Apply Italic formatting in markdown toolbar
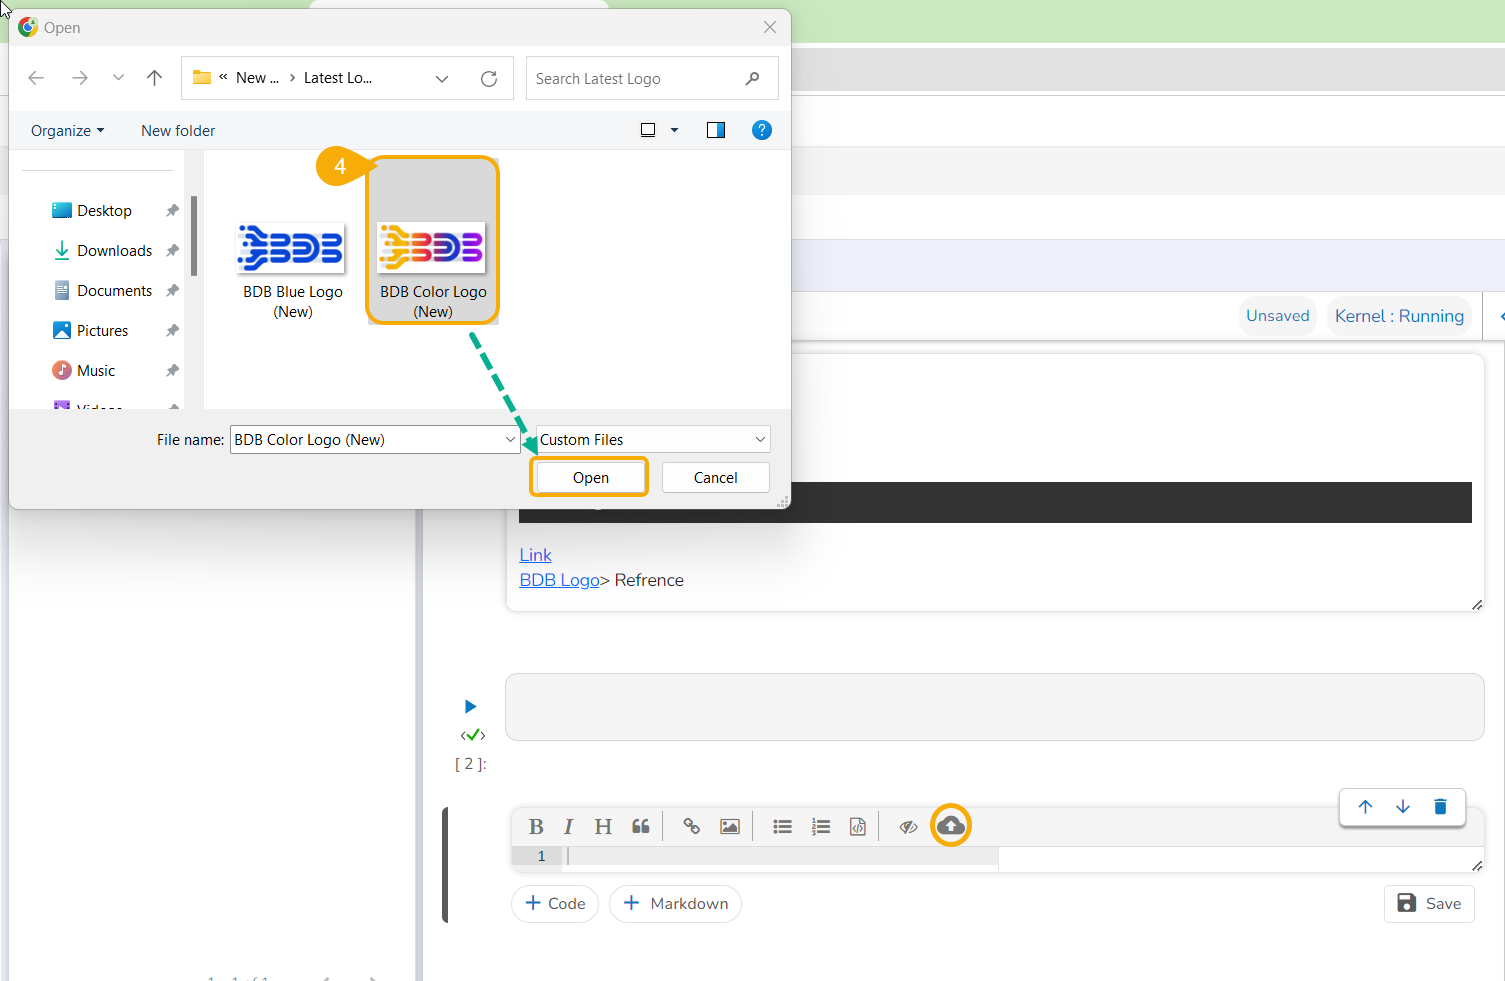This screenshot has width=1505, height=981. point(568,826)
